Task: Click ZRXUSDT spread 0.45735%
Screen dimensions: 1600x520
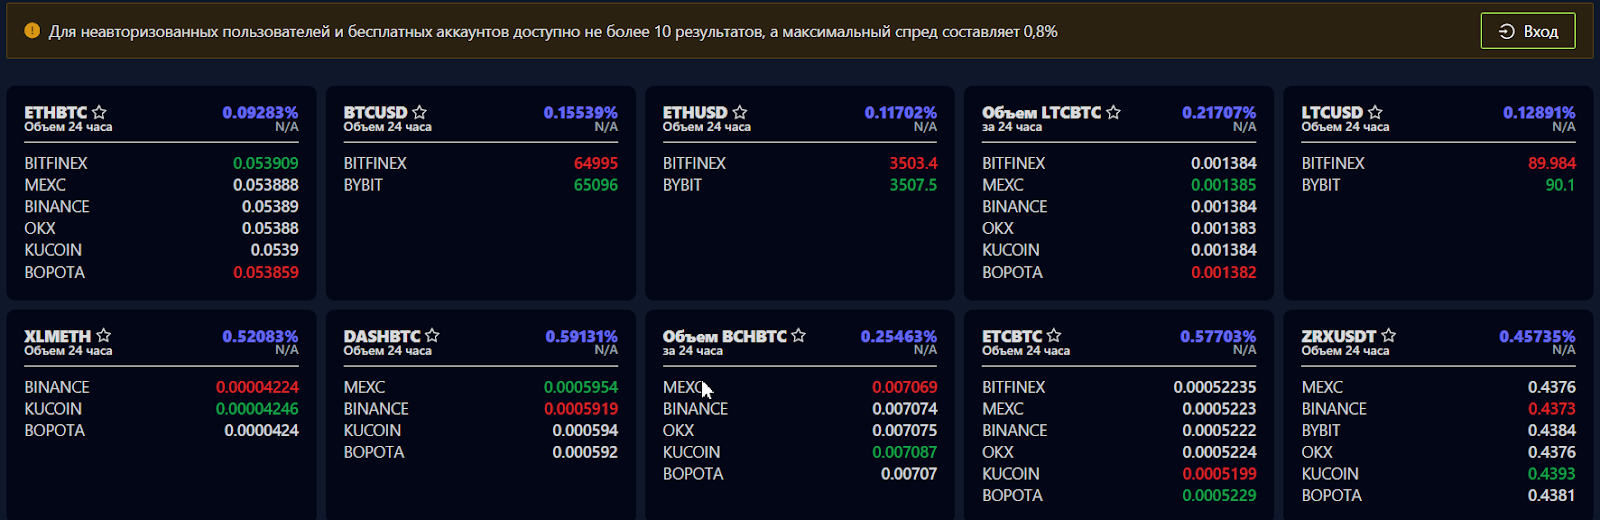Action: [x=1537, y=337]
